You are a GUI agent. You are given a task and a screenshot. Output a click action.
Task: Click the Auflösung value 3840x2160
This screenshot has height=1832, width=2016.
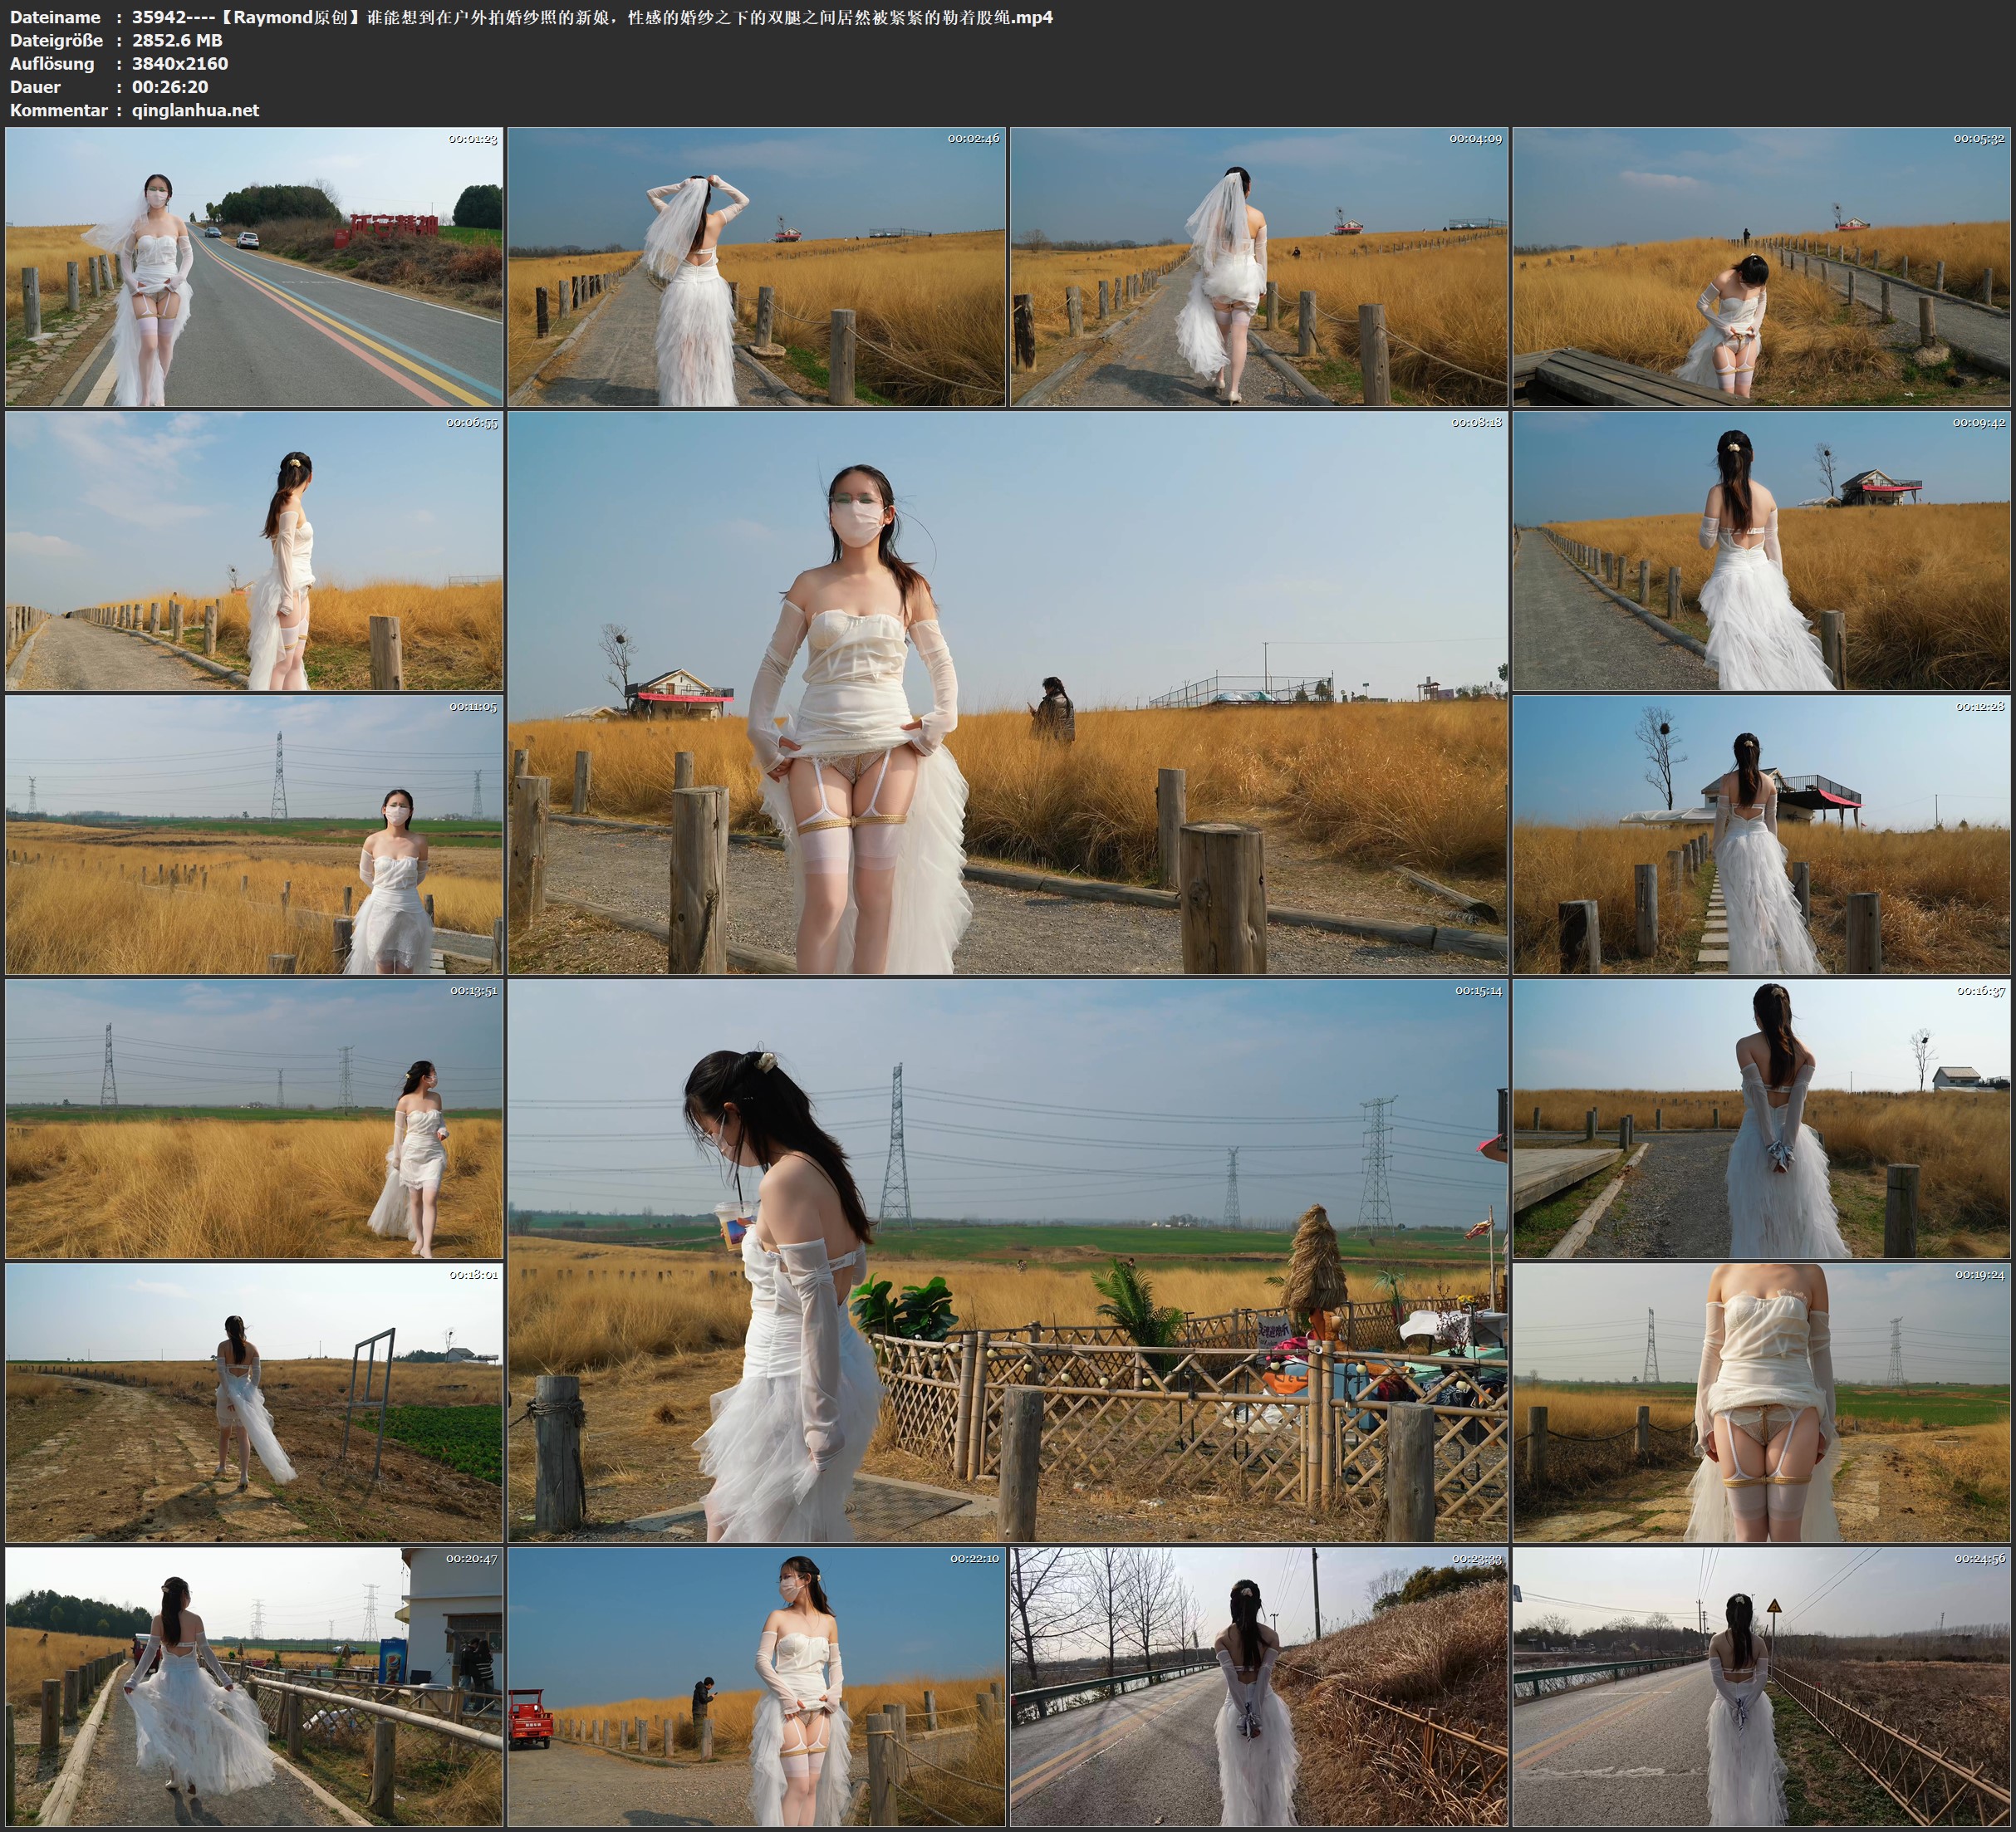pos(180,63)
